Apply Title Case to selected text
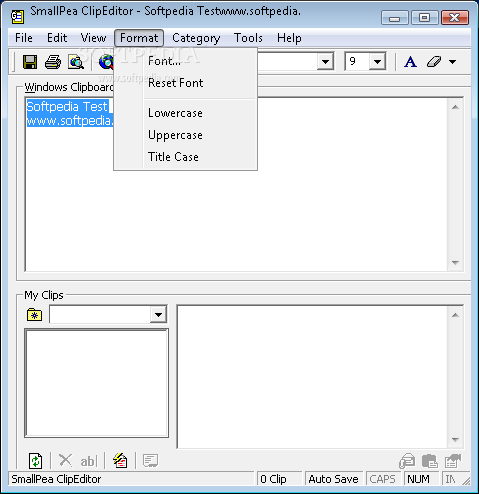Image resolution: width=479 pixels, height=494 pixels. (186, 157)
